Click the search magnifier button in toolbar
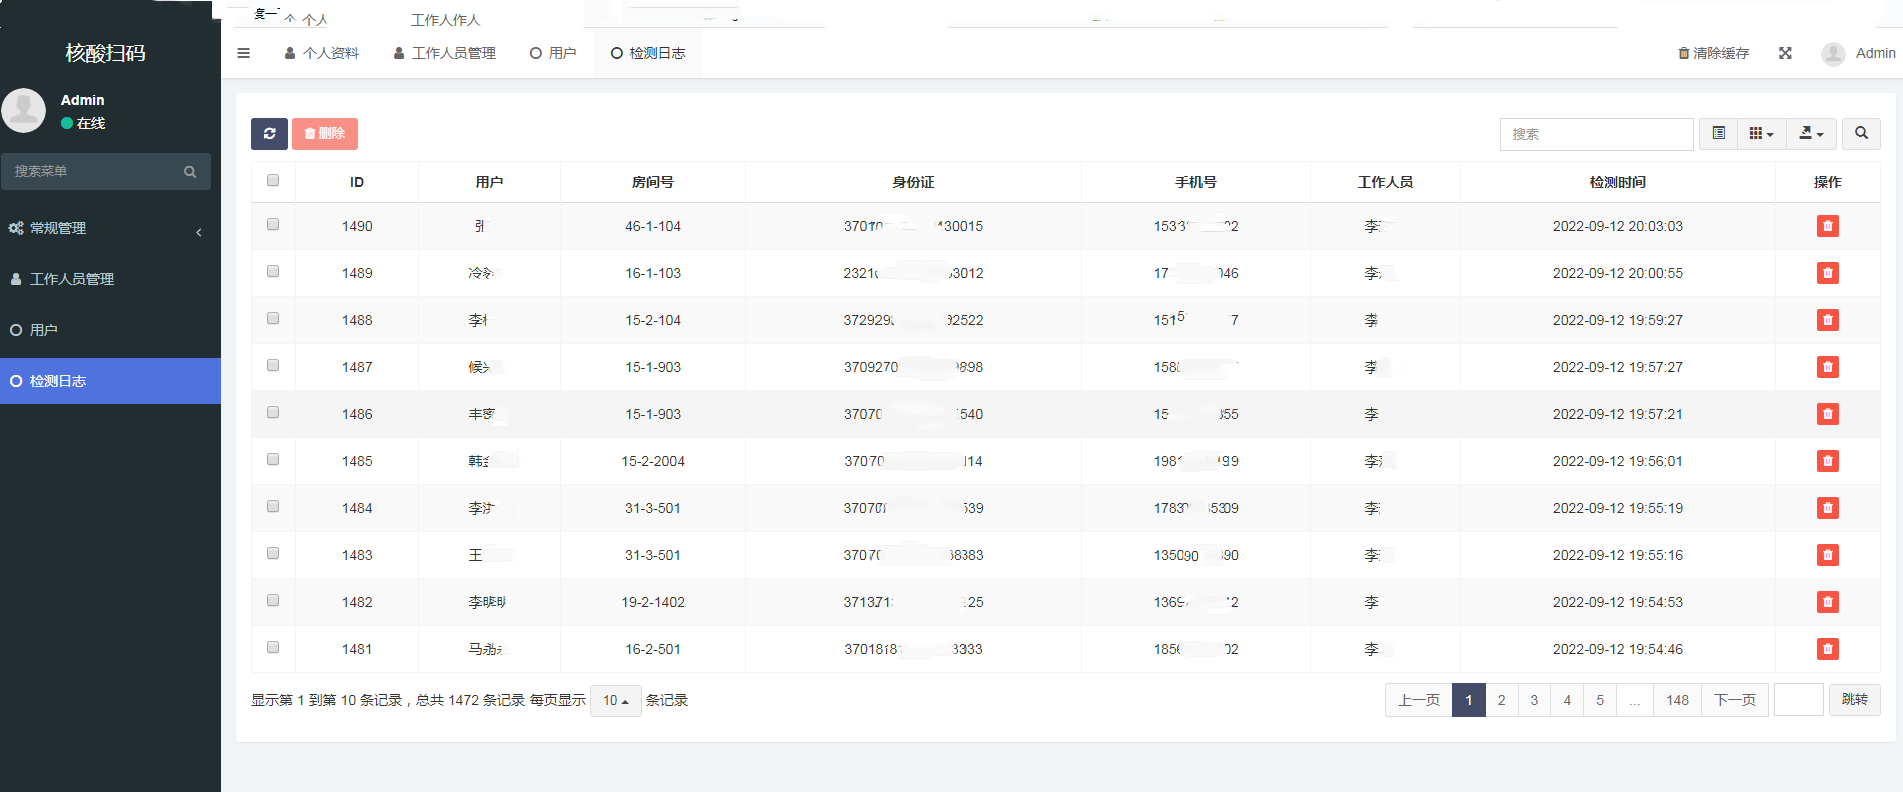Screen dimensions: 1903x792 pyautogui.click(x=1861, y=133)
